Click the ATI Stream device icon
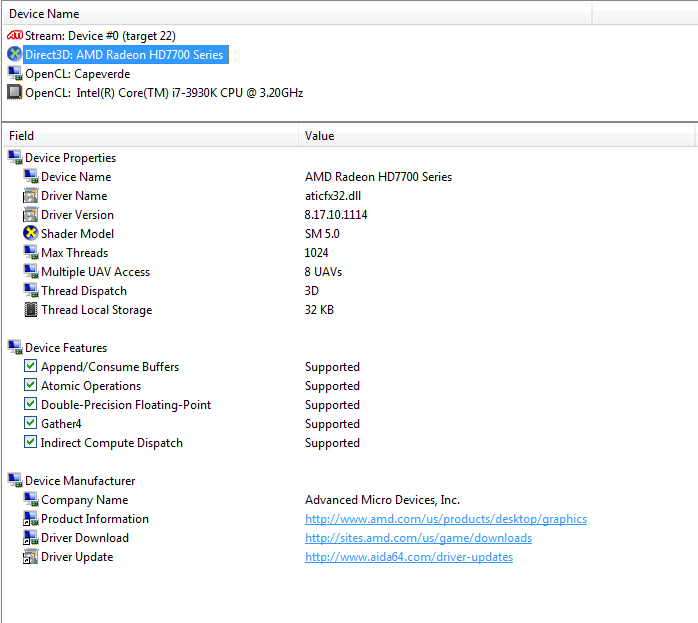 coord(15,35)
